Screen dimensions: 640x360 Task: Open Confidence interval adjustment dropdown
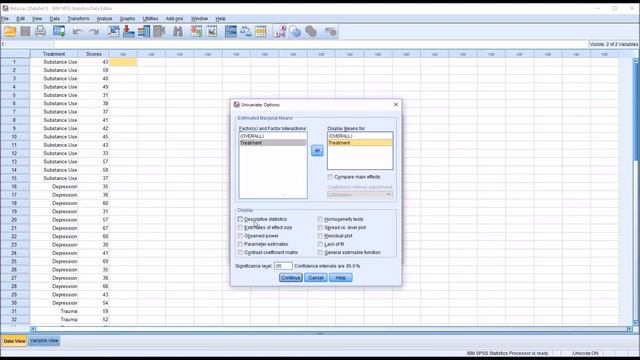[x=360, y=195]
